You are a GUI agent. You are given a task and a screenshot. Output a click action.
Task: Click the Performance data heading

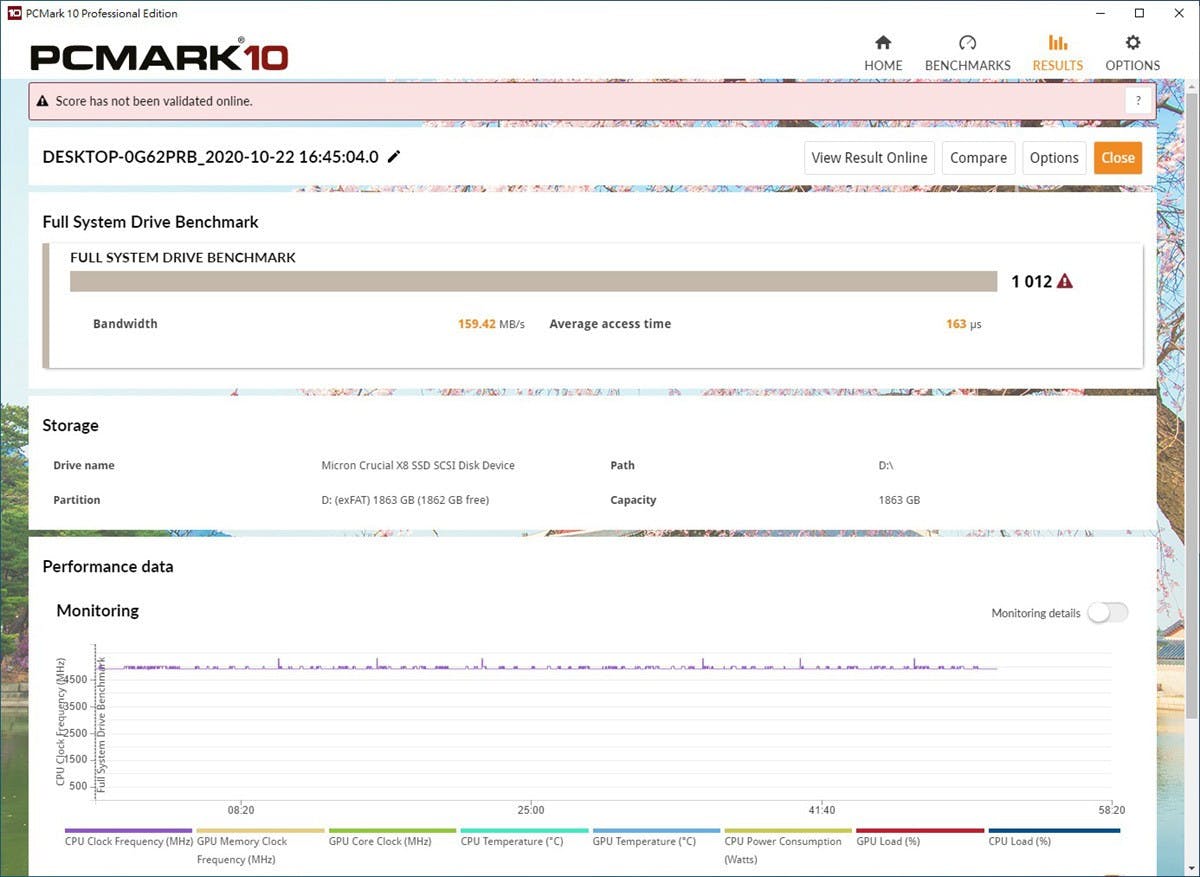click(108, 566)
